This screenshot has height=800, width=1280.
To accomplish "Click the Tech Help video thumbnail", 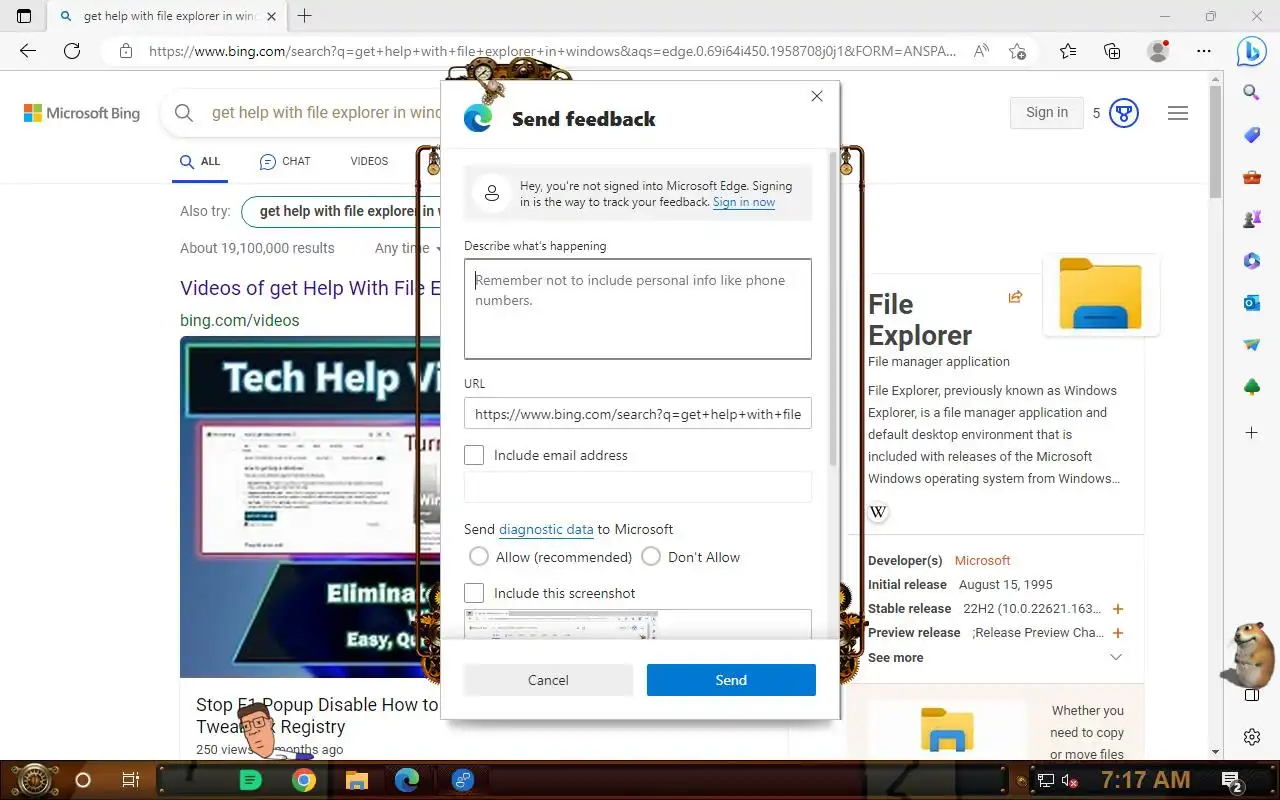I will 310,507.
